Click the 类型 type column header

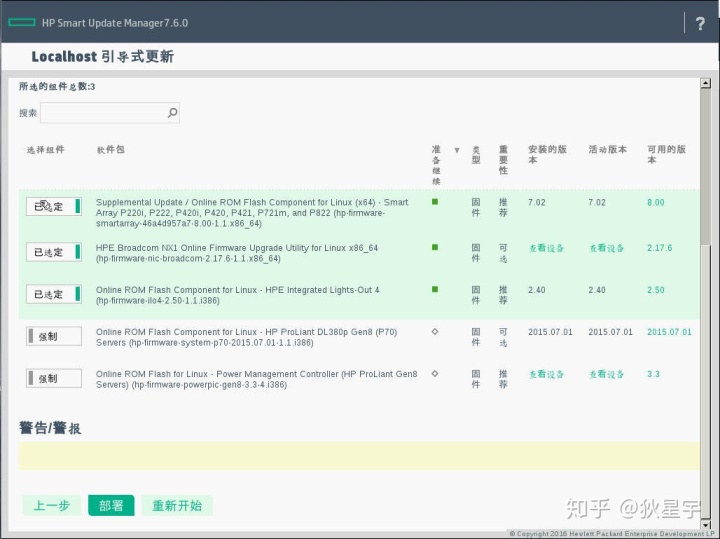point(476,155)
